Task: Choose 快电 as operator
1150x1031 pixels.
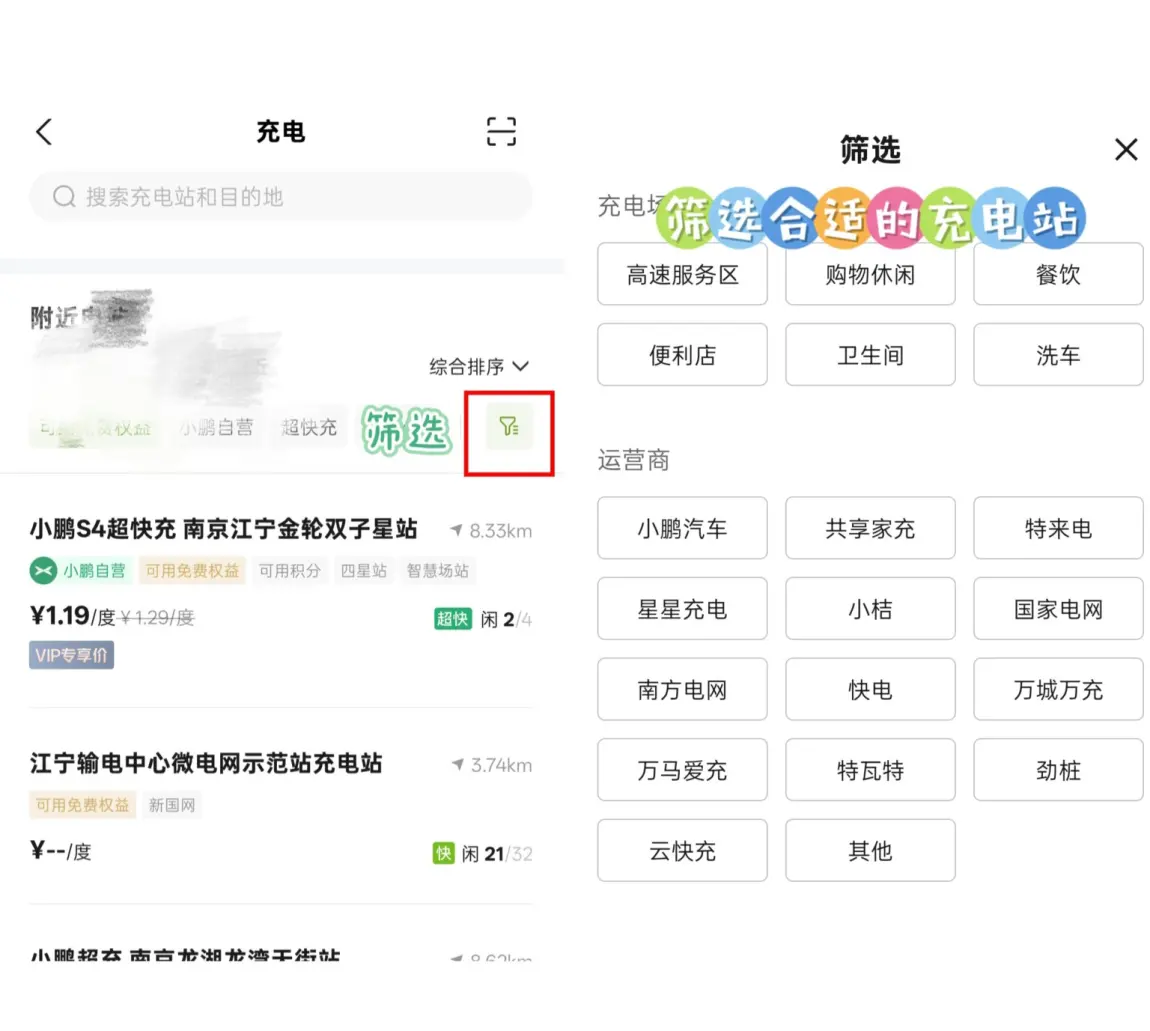Action: pyautogui.click(x=871, y=689)
